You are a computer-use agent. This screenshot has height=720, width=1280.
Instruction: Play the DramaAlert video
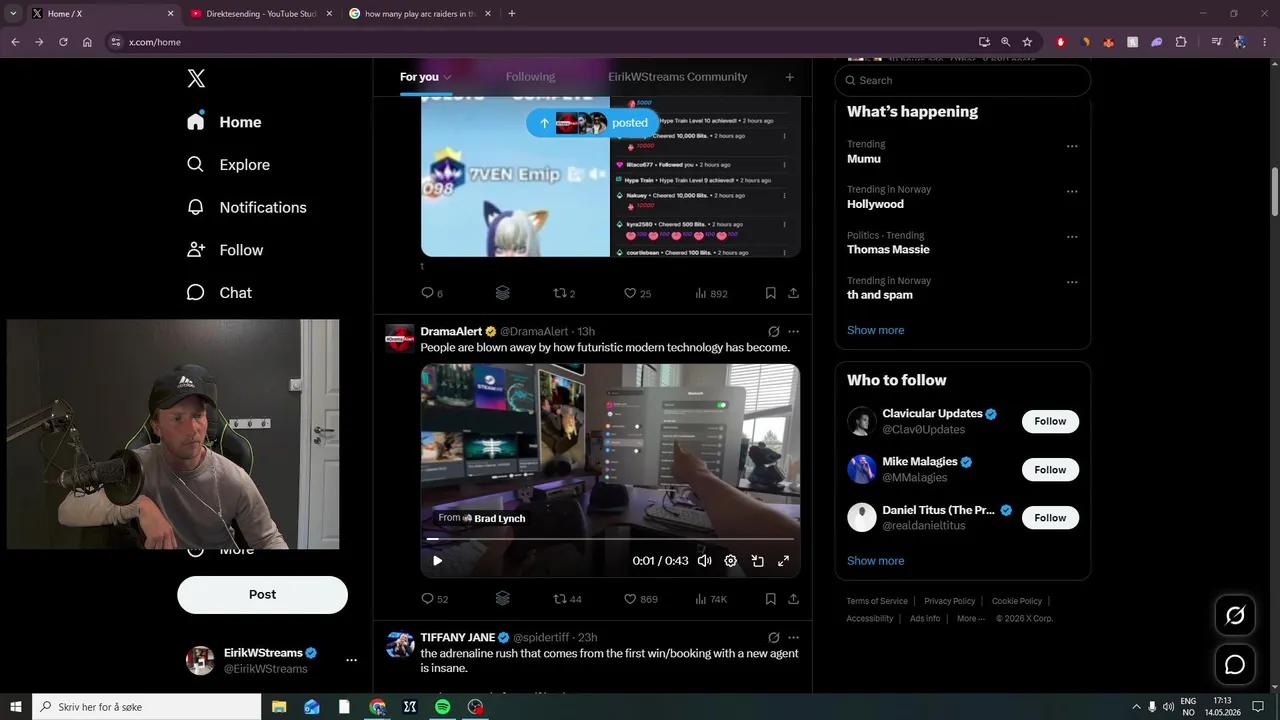coord(437,561)
